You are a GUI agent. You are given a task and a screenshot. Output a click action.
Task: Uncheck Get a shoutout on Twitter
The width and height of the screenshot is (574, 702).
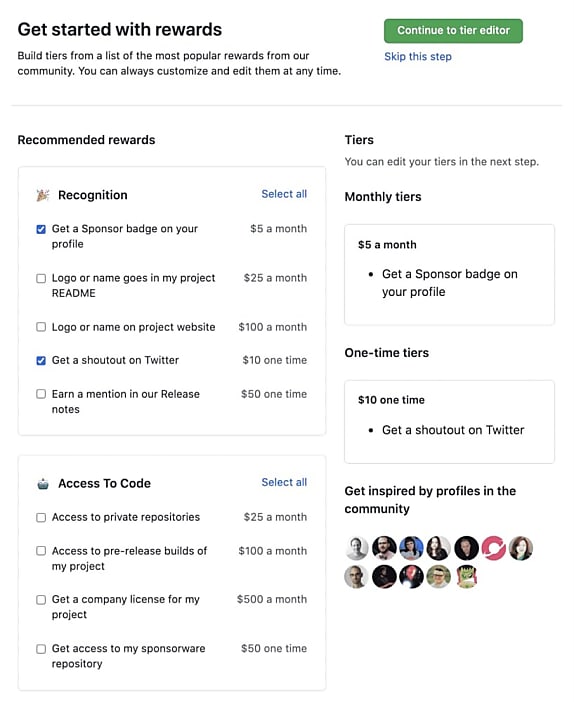(x=41, y=360)
